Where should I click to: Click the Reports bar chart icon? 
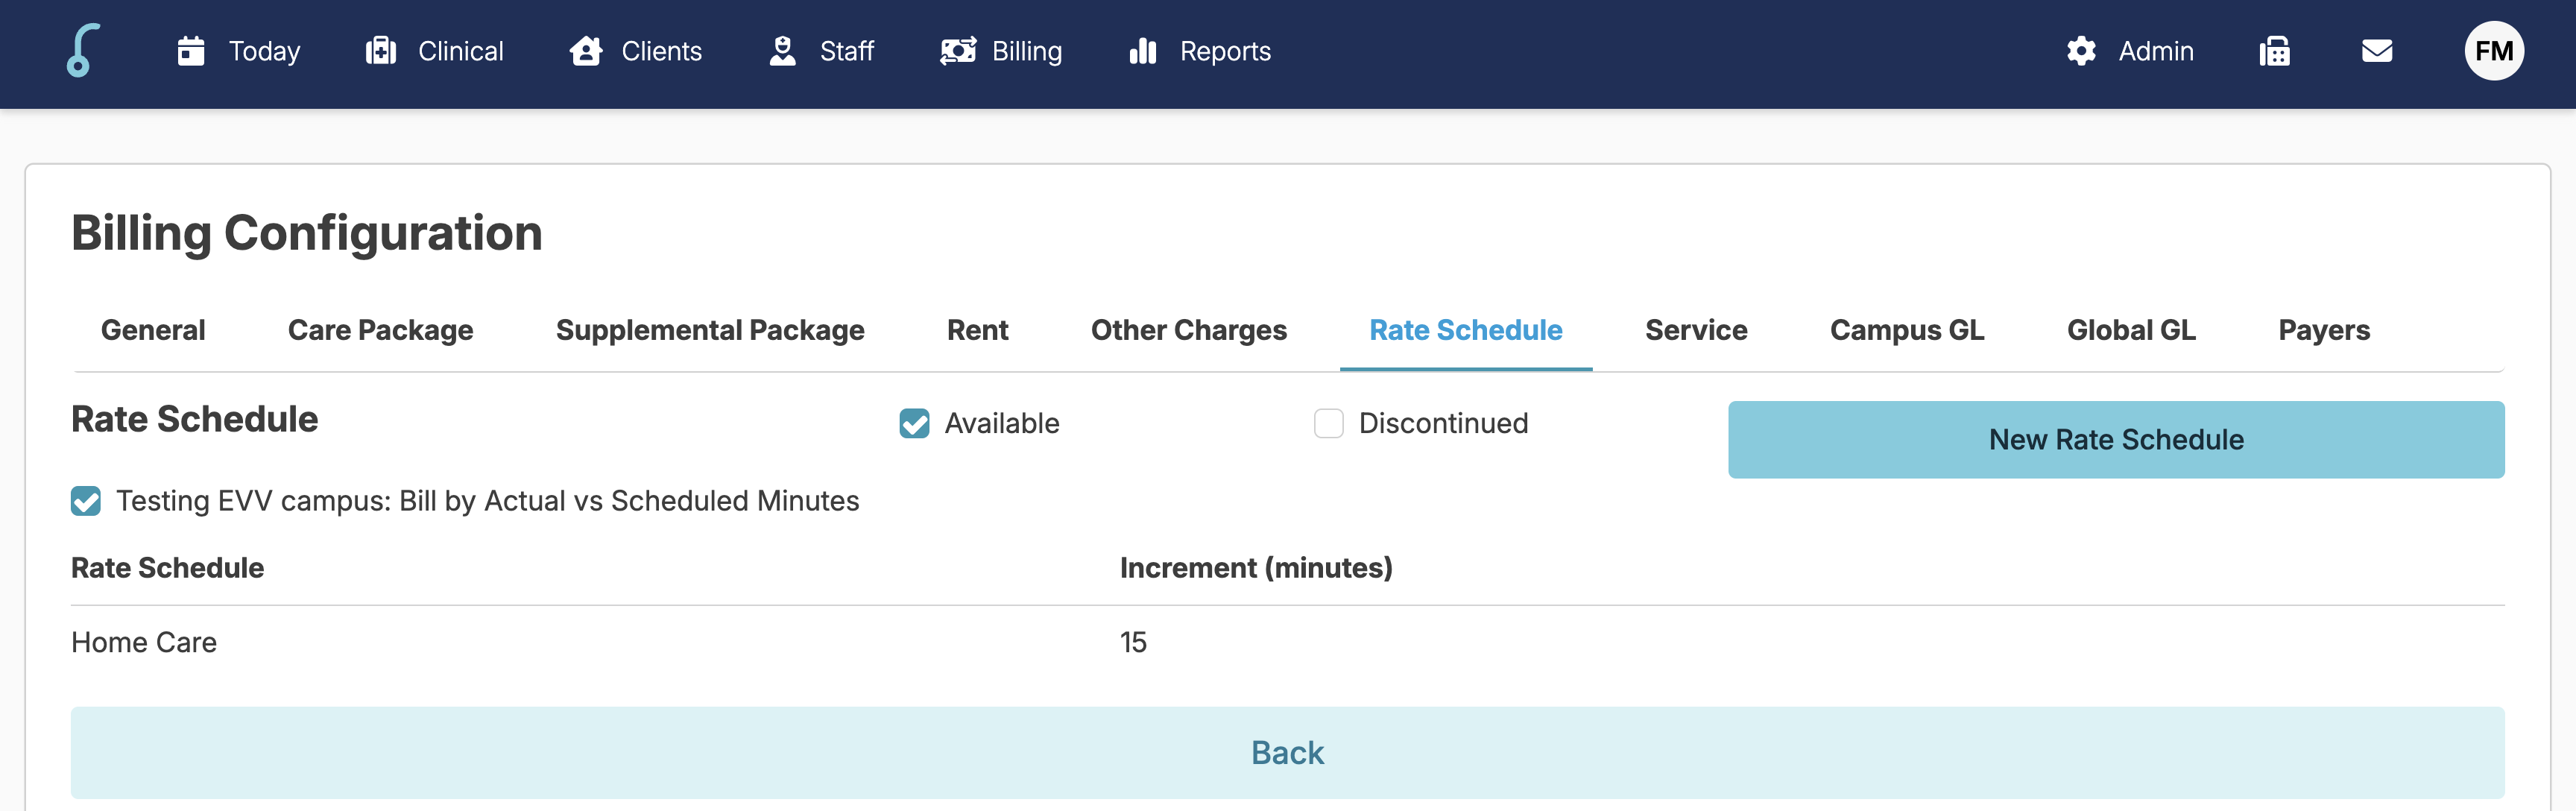(x=1142, y=51)
